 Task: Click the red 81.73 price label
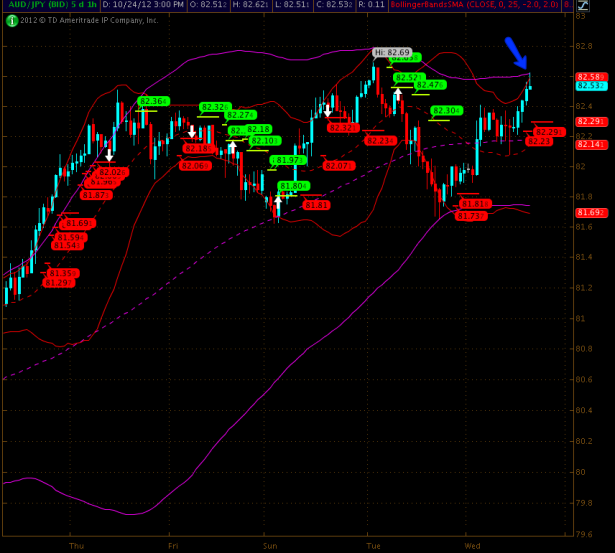pyautogui.click(x=472, y=216)
